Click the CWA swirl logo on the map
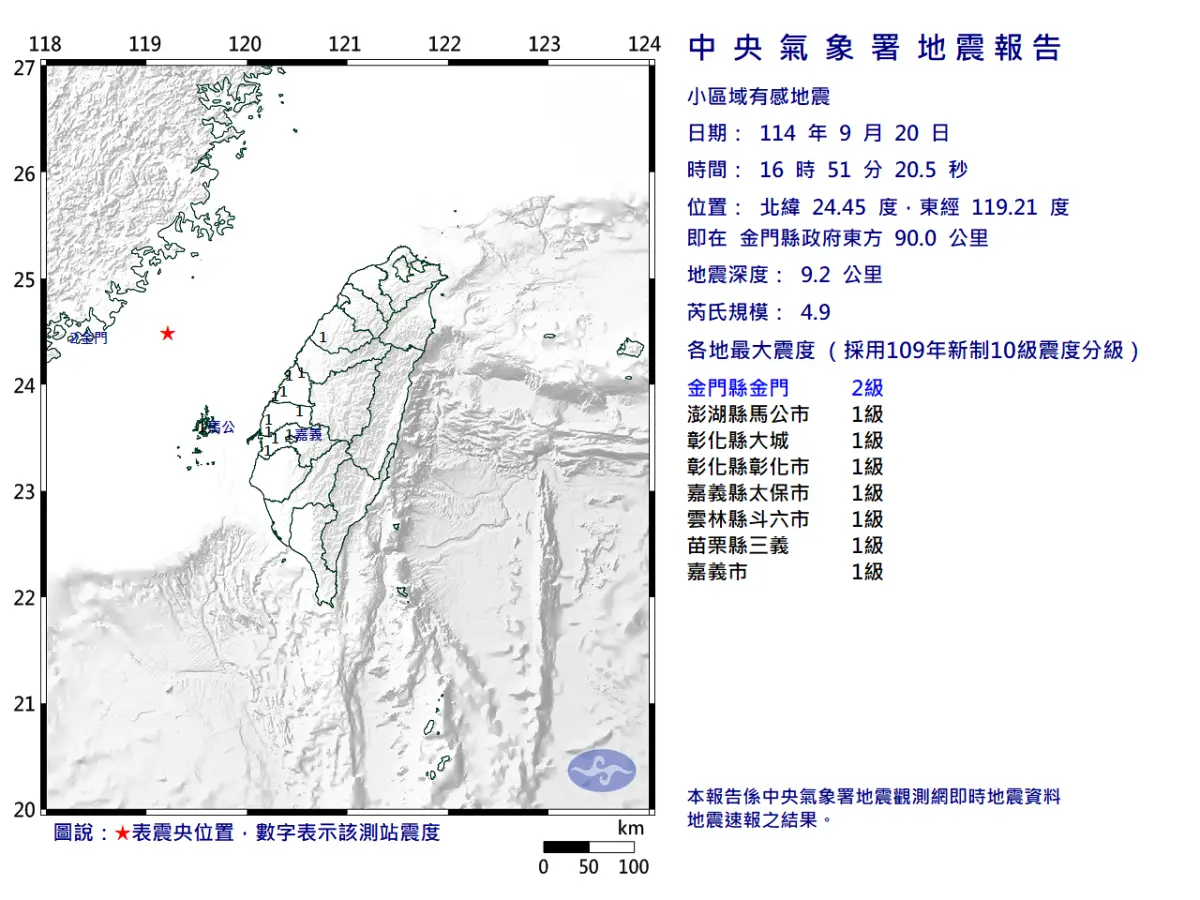The height and width of the screenshot is (900, 1200). (601, 768)
